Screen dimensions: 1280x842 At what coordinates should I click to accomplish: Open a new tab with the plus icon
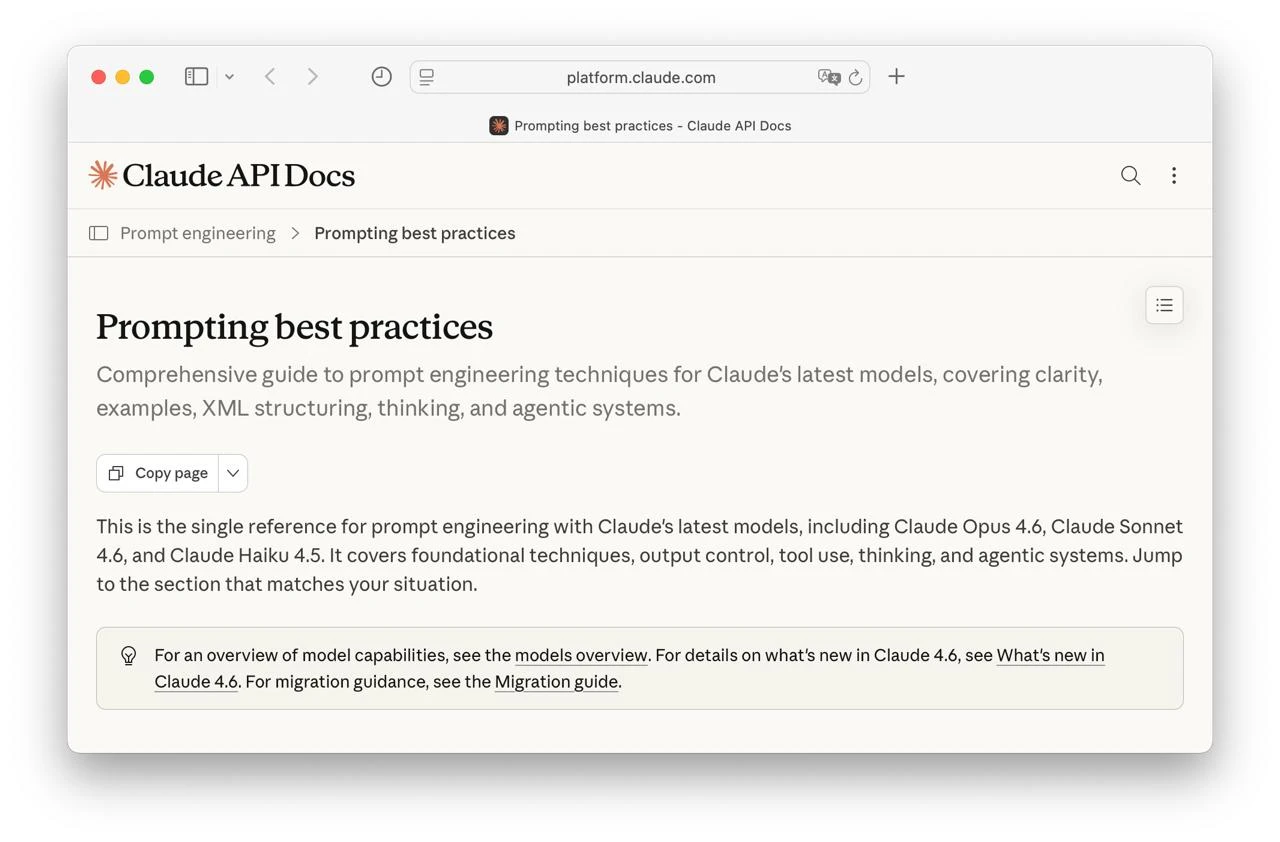coord(896,77)
